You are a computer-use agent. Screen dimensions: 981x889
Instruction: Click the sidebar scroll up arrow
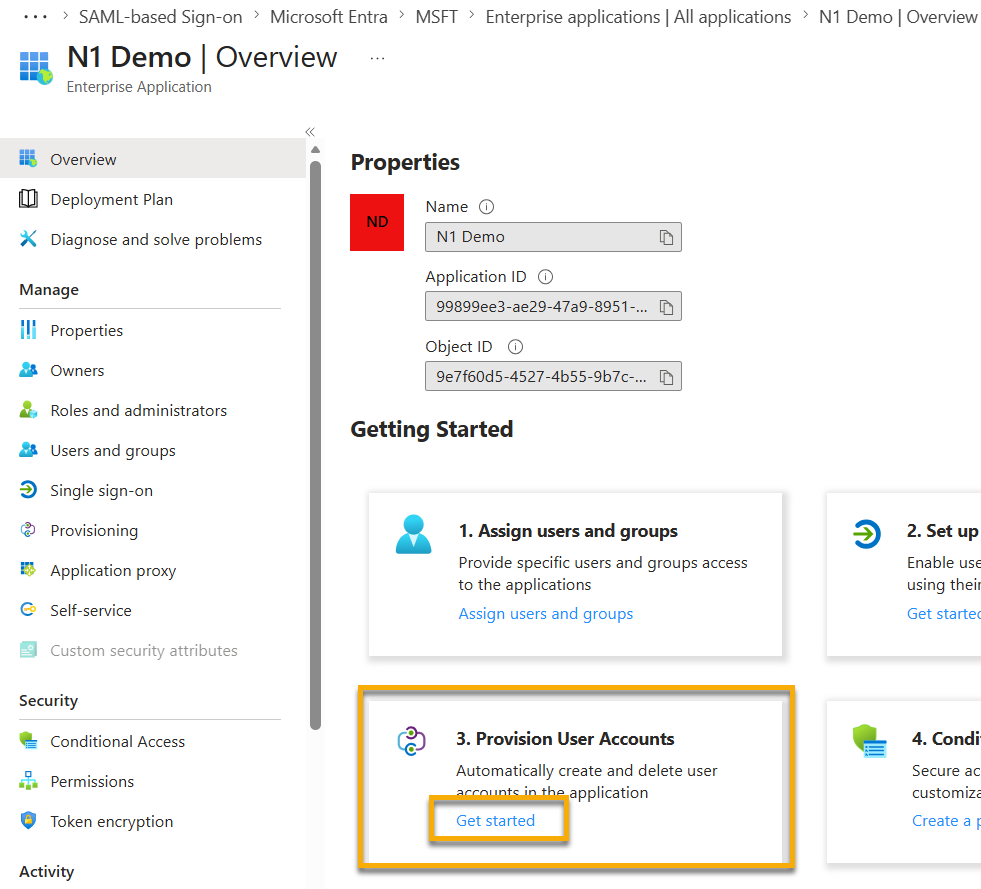coord(315,150)
